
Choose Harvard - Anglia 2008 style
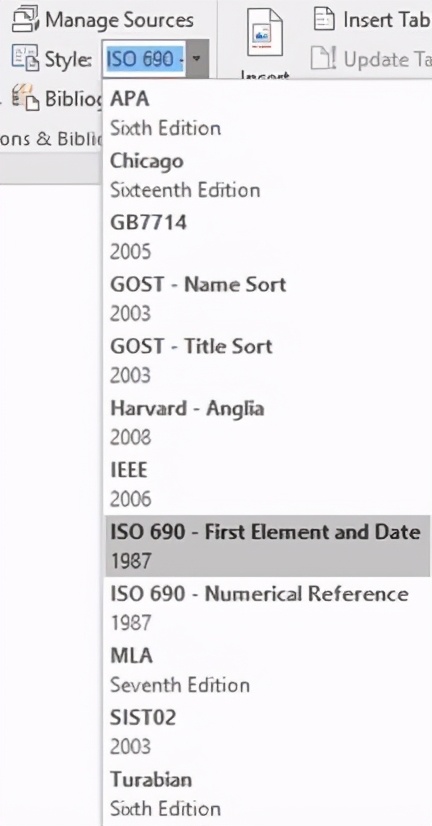coord(268,422)
